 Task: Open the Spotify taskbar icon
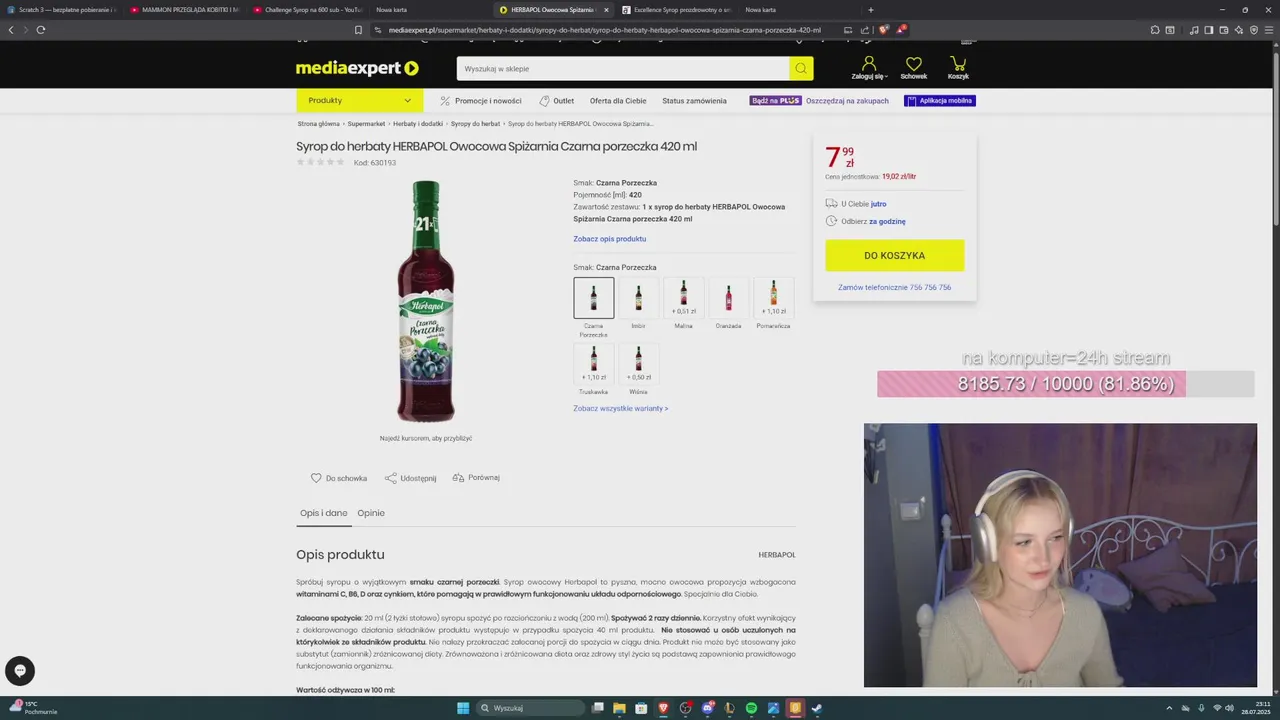[x=751, y=708]
